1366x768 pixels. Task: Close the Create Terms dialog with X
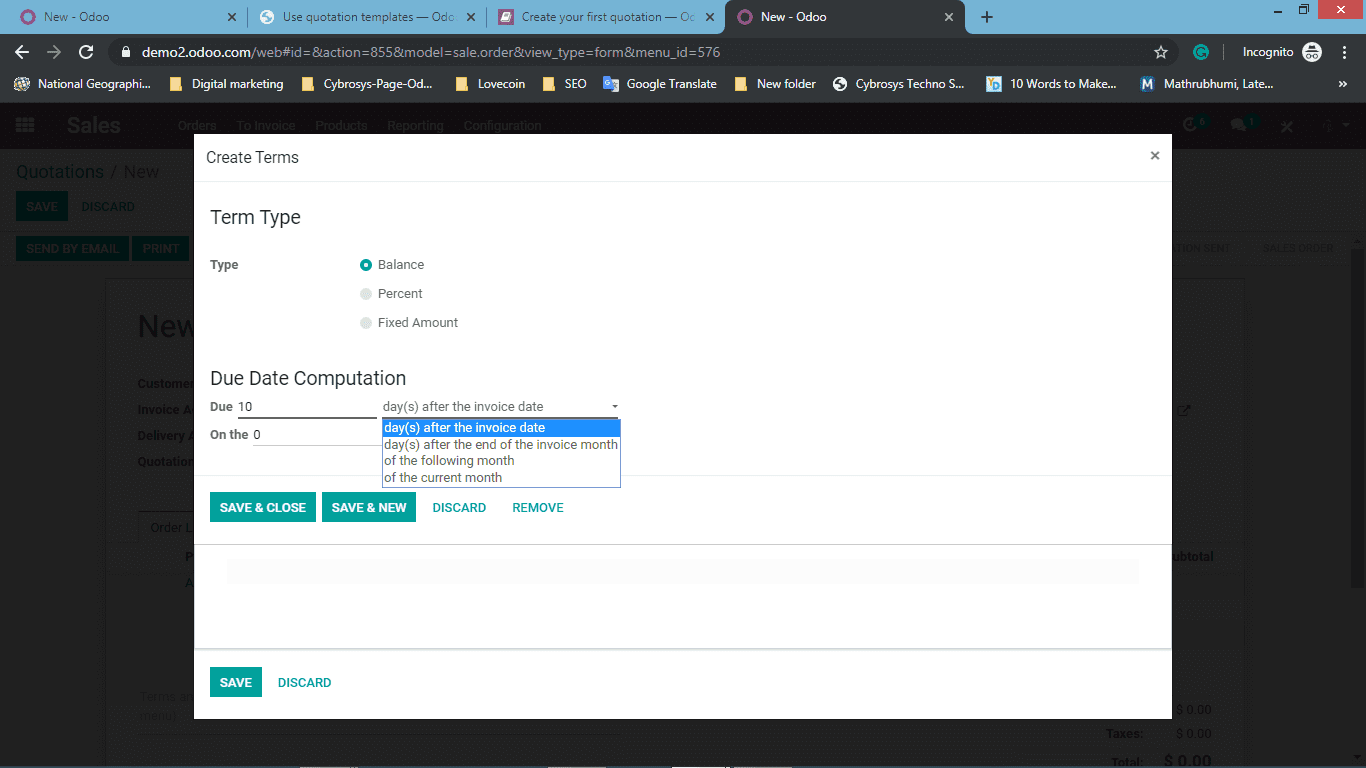point(1155,156)
